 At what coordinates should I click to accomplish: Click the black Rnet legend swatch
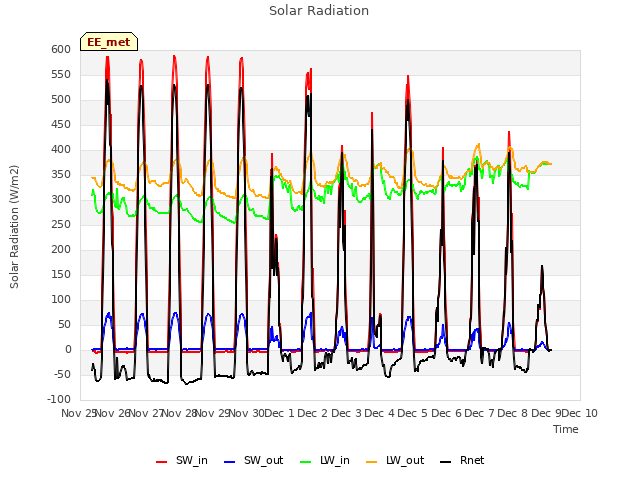click(x=446, y=462)
